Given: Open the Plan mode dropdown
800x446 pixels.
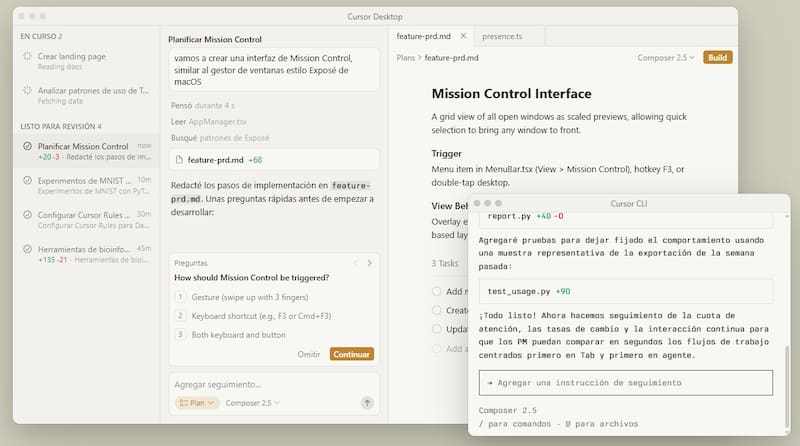Looking at the screenshot, I should click(x=197, y=403).
